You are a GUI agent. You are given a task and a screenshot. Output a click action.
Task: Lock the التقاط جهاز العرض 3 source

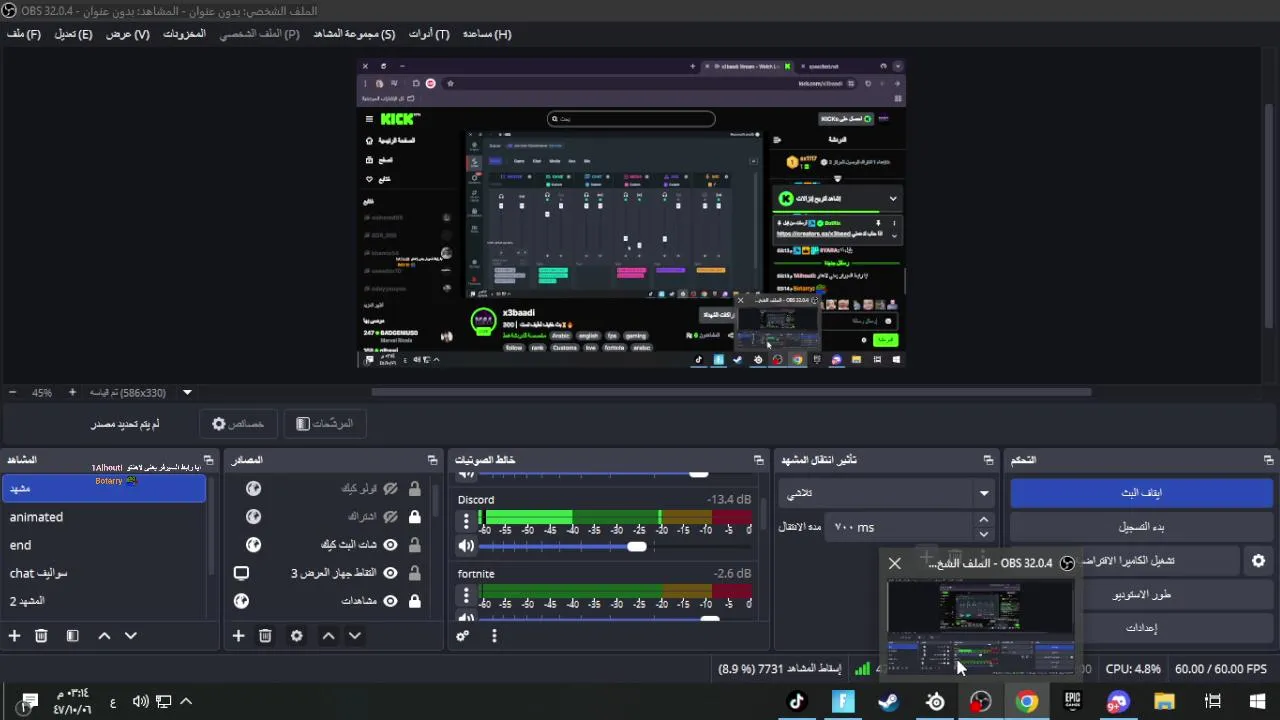[x=414, y=573]
